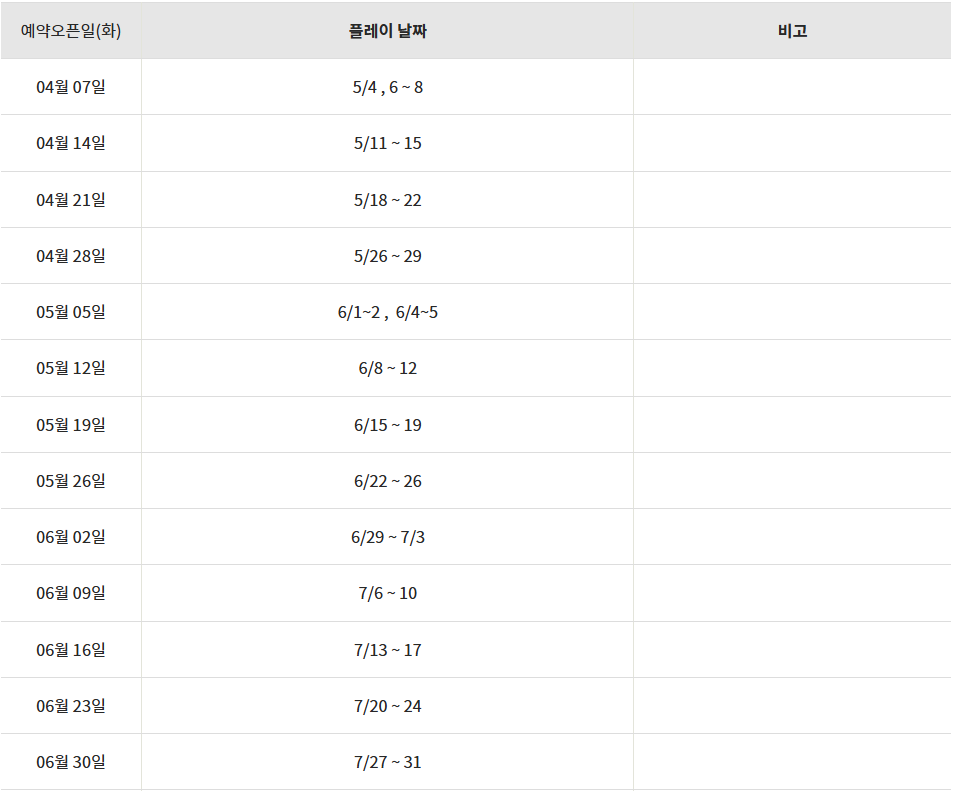Click the 05월 05일 open date

pyautogui.click(x=71, y=312)
